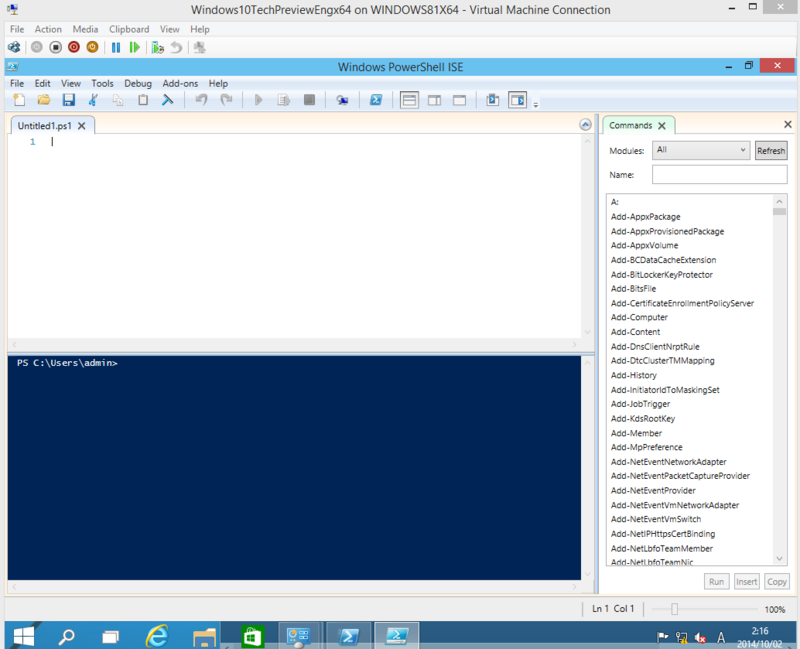Close the Untitled1.ps1 tab

82,126
